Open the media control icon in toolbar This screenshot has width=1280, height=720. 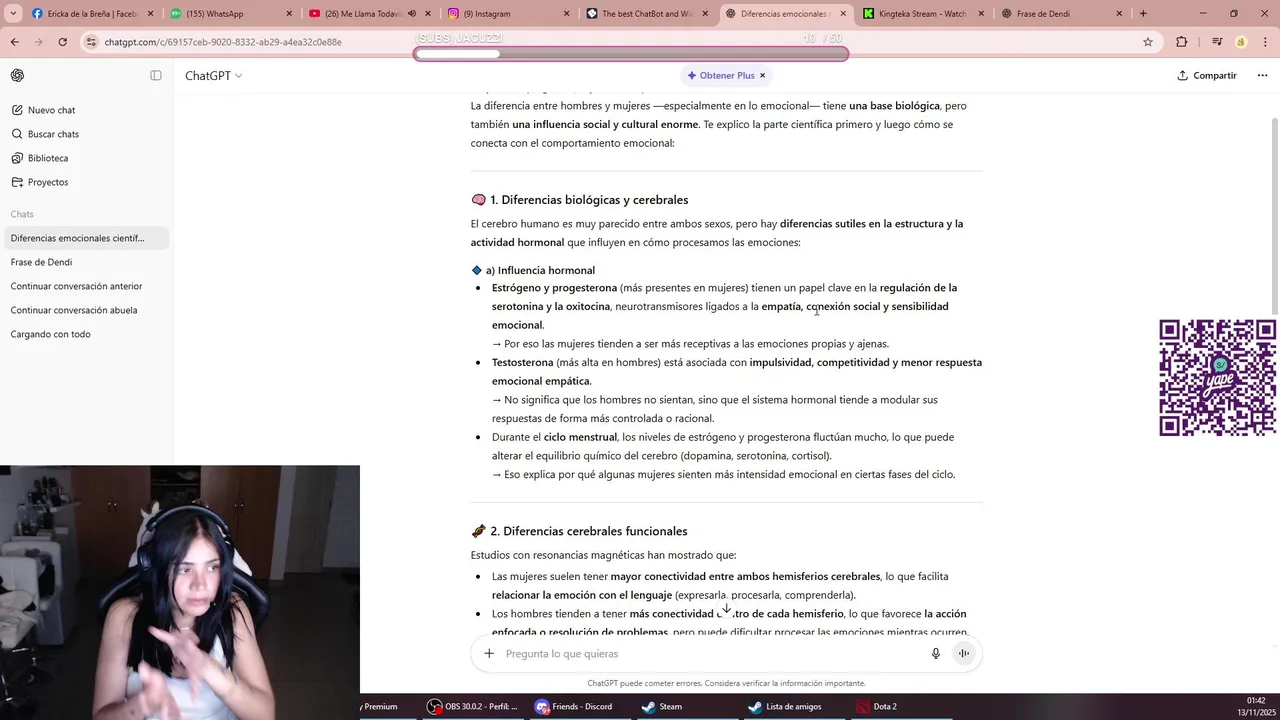tap(1217, 42)
